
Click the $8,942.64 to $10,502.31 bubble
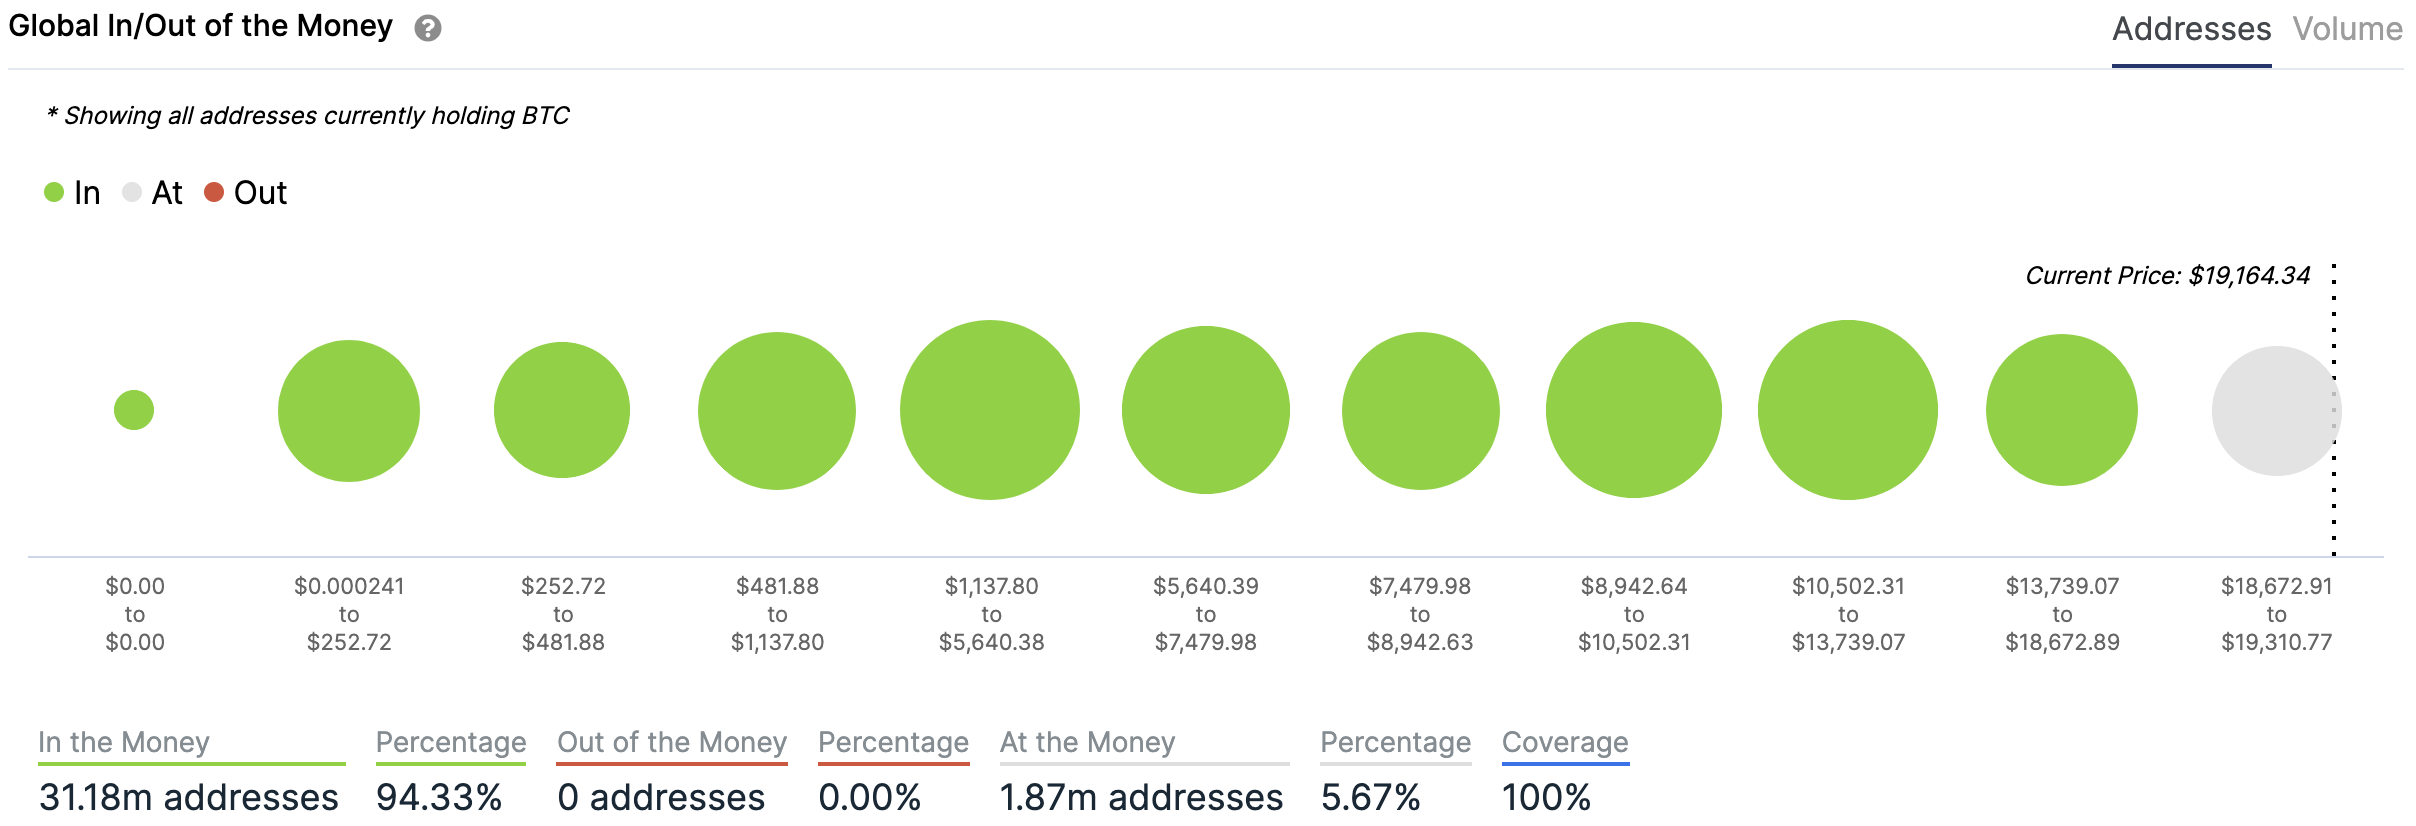click(x=1634, y=410)
